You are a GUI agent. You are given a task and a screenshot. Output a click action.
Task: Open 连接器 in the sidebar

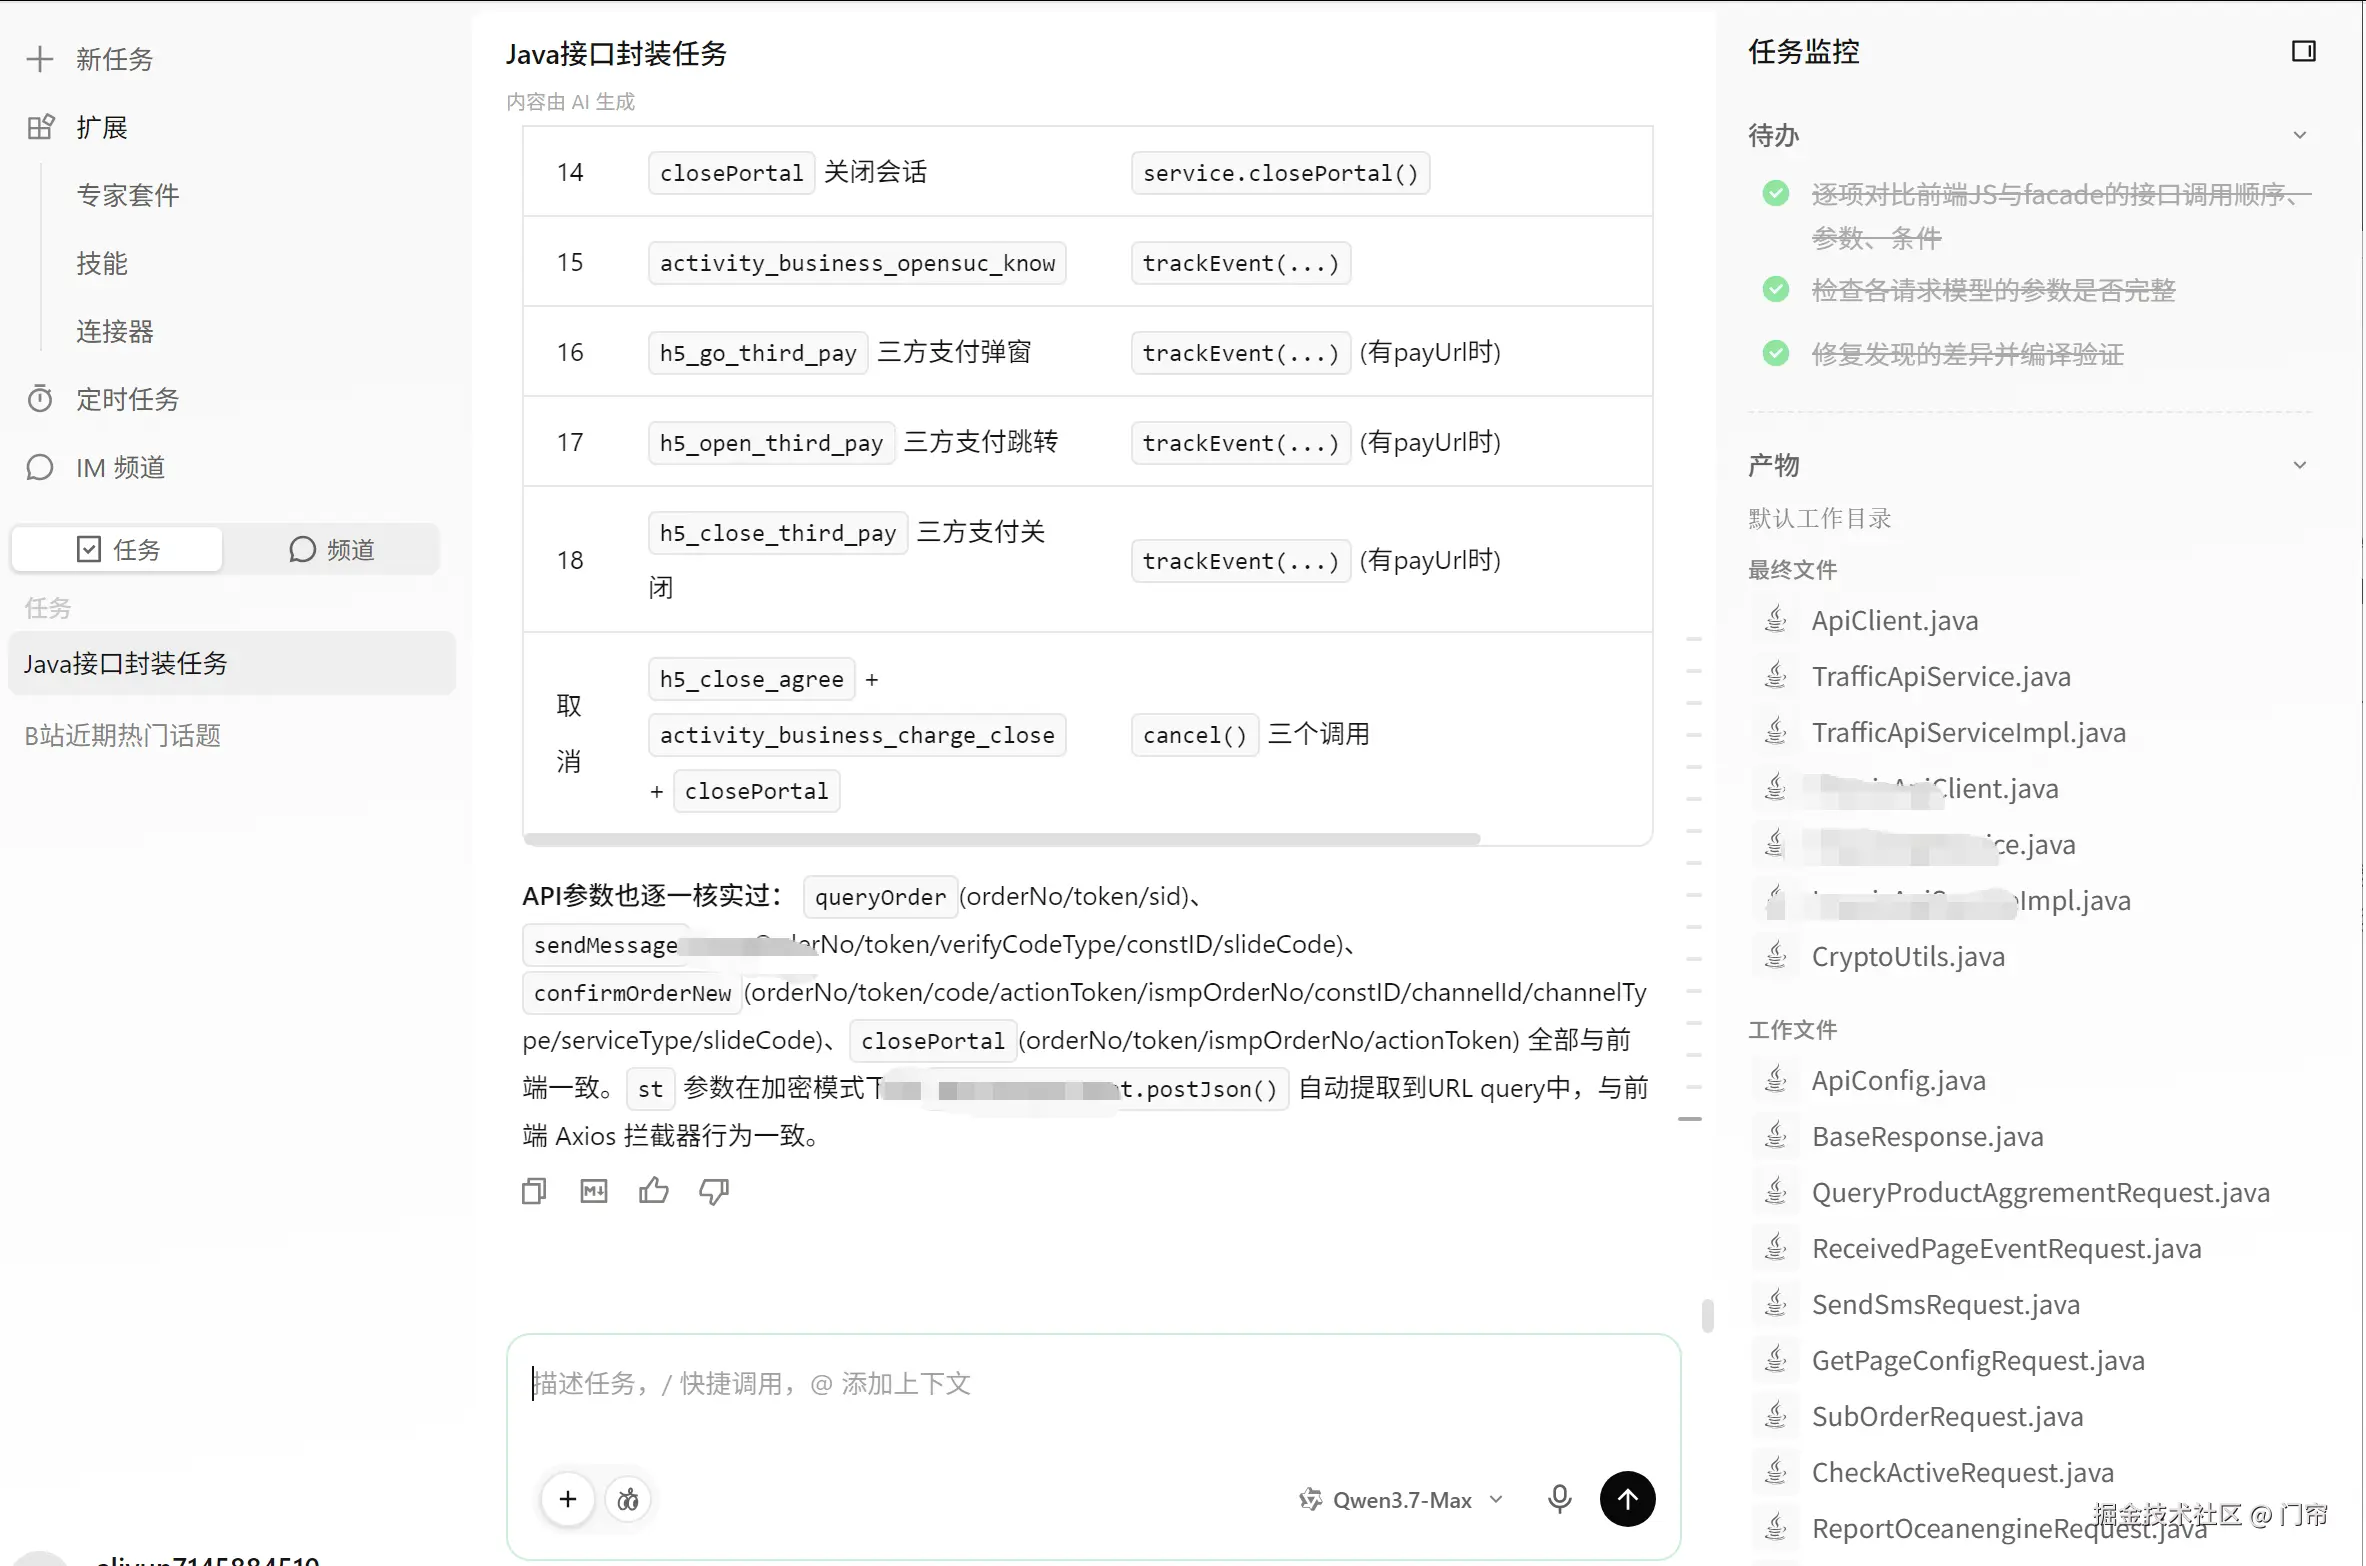[x=115, y=331]
